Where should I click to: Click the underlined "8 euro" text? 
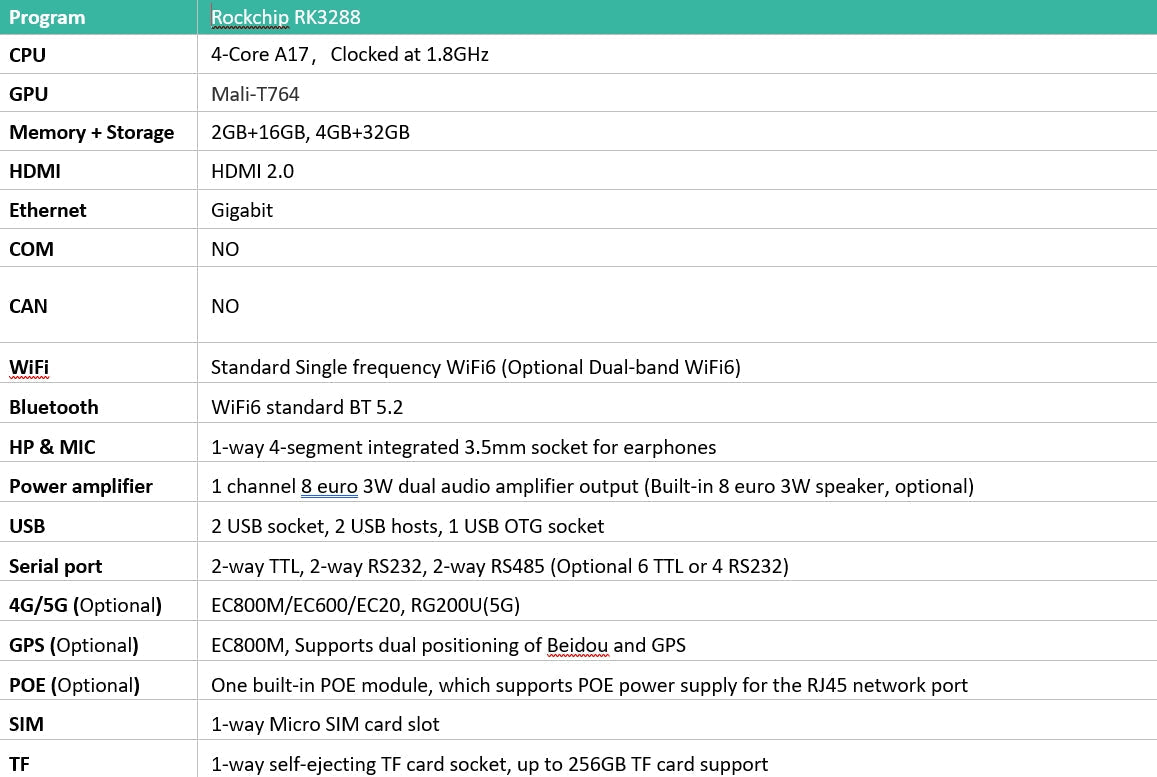click(329, 487)
